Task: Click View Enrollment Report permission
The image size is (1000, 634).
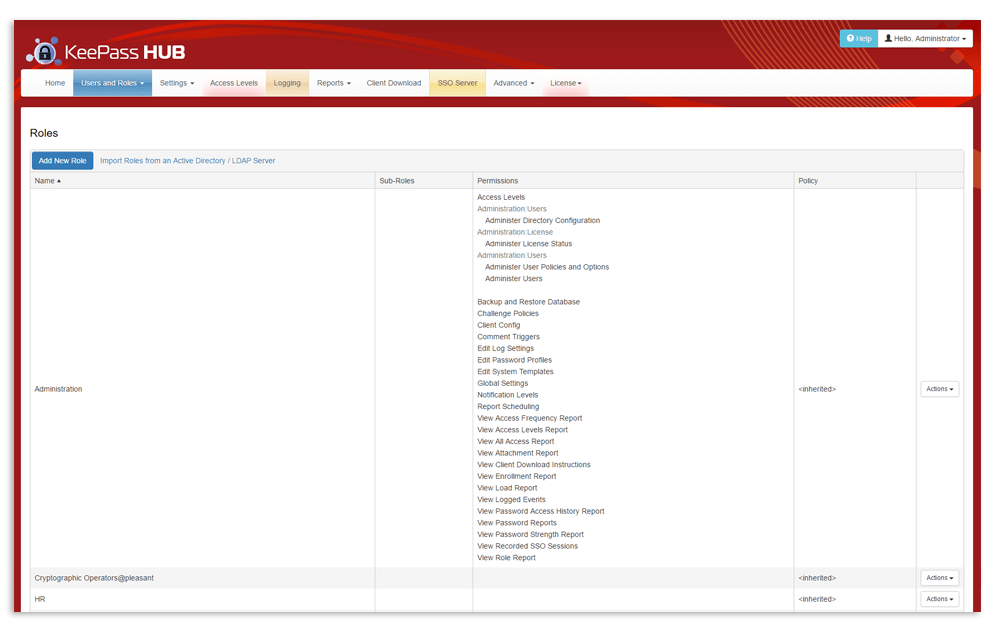Action: (517, 476)
